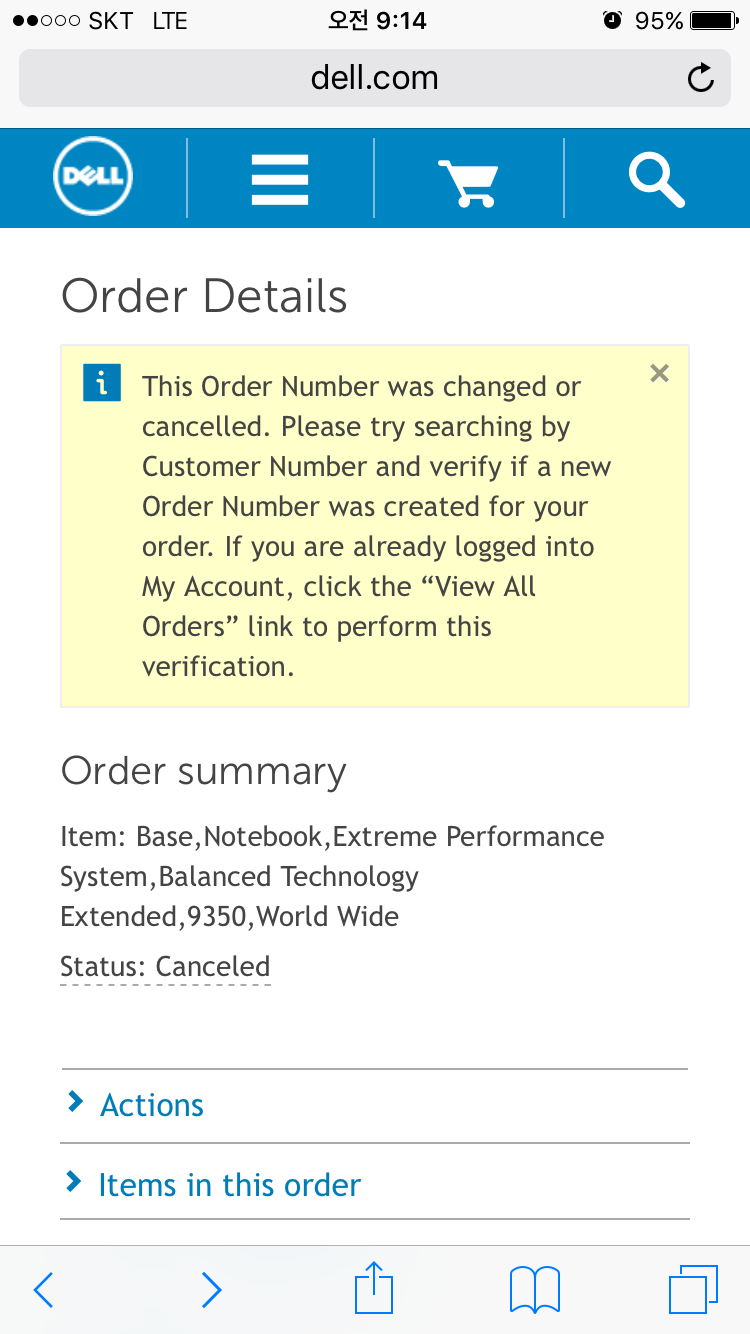Click the chevron beside Actions
Image resolution: width=750 pixels, height=1334 pixels.
pos(75,1103)
